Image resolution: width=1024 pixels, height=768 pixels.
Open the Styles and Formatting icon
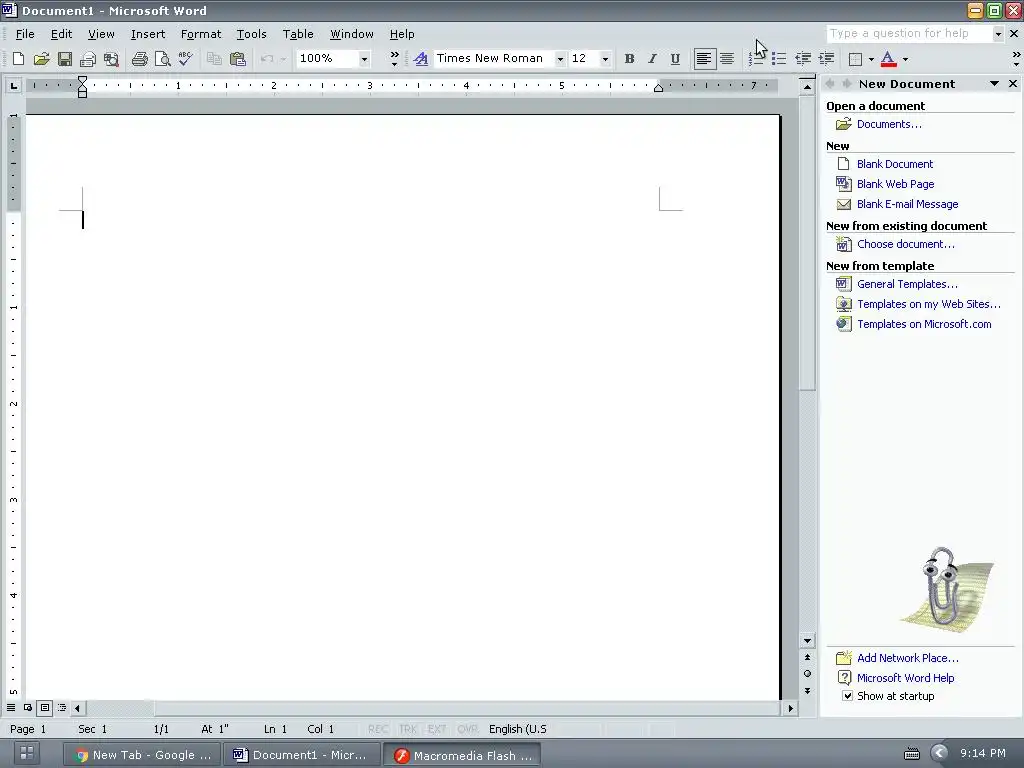(x=421, y=59)
